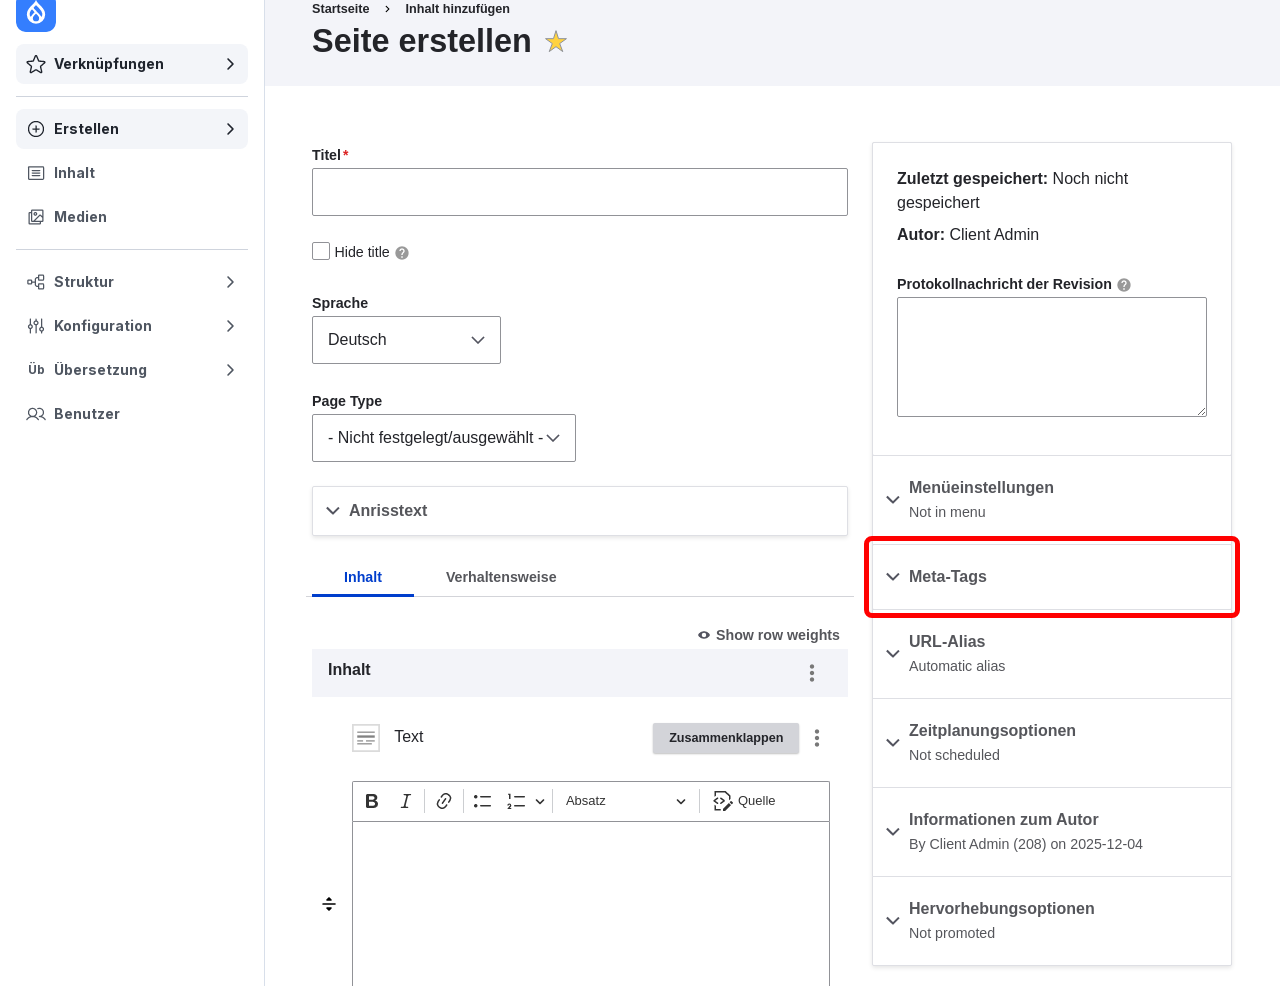Click Show row weights toggle

click(768, 635)
